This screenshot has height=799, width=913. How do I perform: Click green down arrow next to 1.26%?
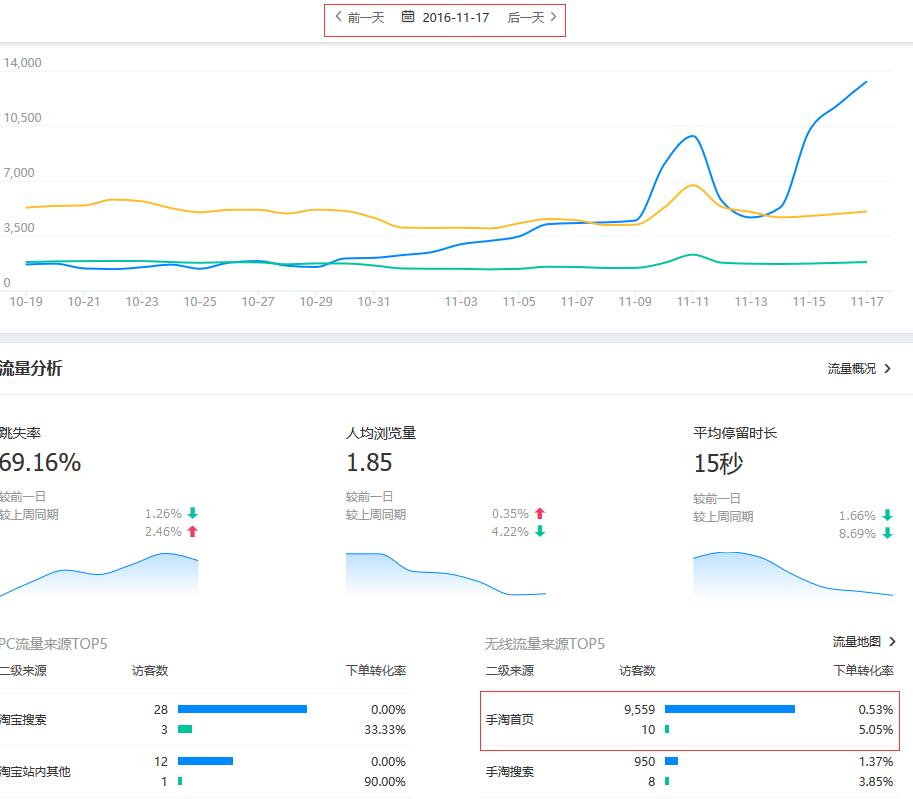[x=192, y=514]
